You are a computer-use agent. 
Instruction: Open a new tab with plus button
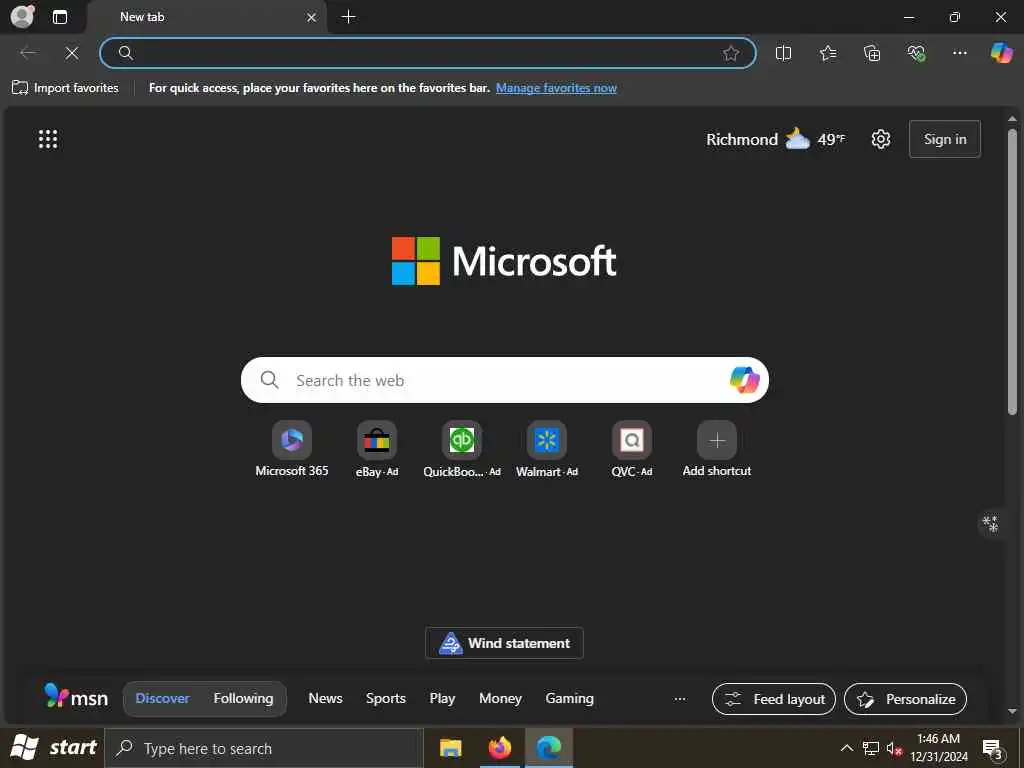pyautogui.click(x=349, y=17)
